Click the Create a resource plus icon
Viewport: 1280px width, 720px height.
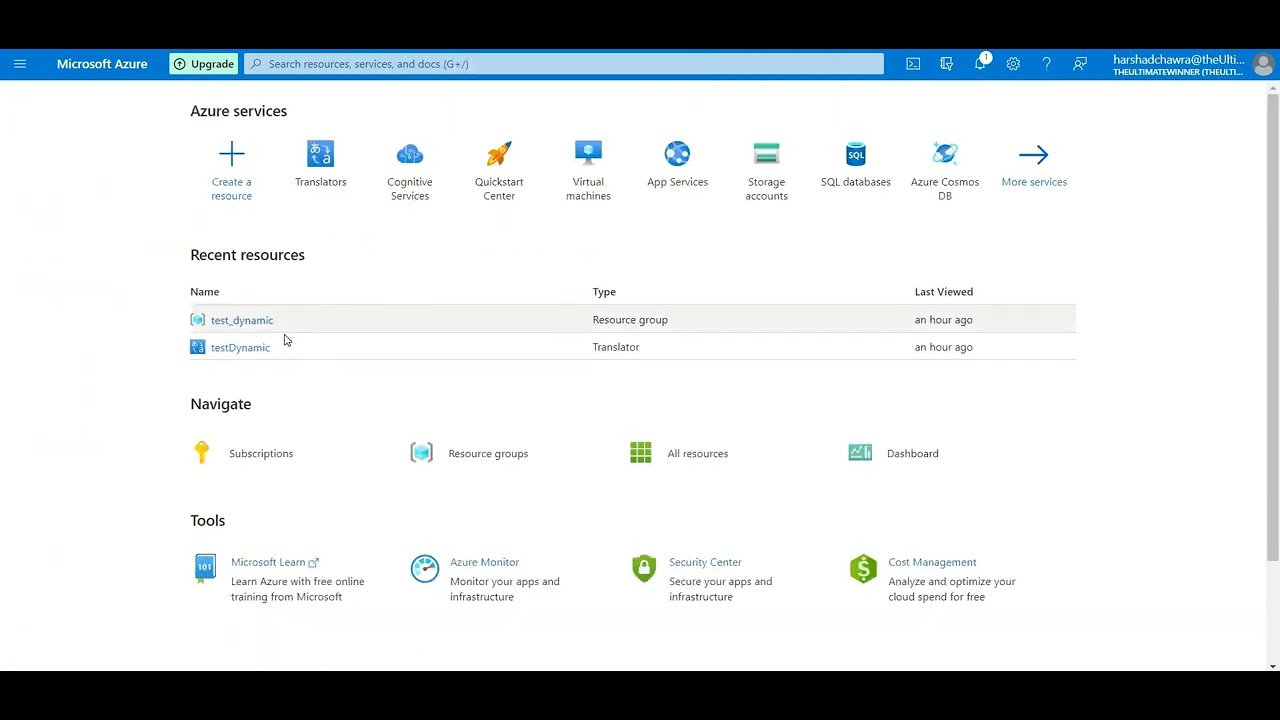232,154
